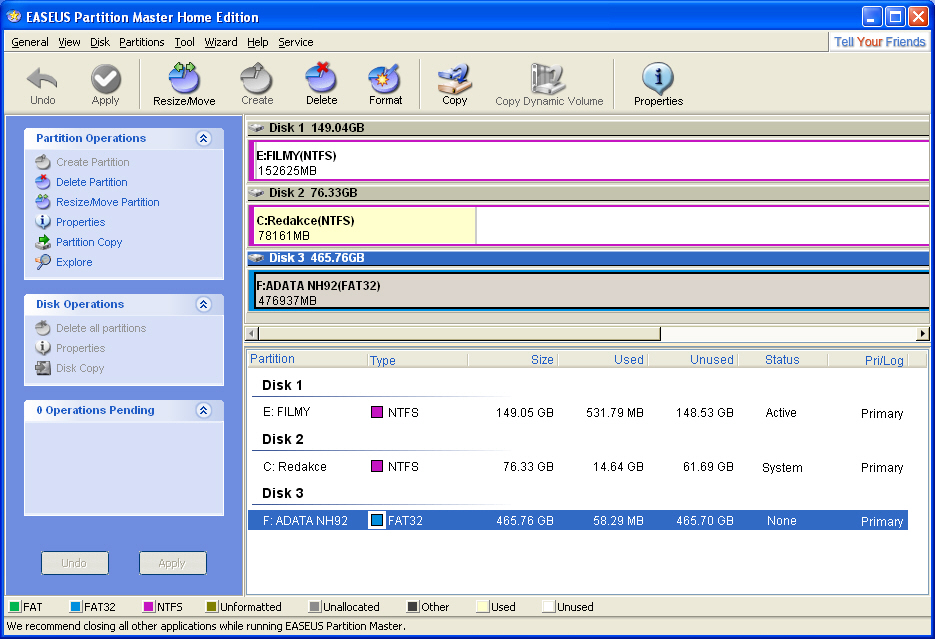This screenshot has width=935, height=639.
Task: Click the Delete partition toolbar icon
Action: 321,79
